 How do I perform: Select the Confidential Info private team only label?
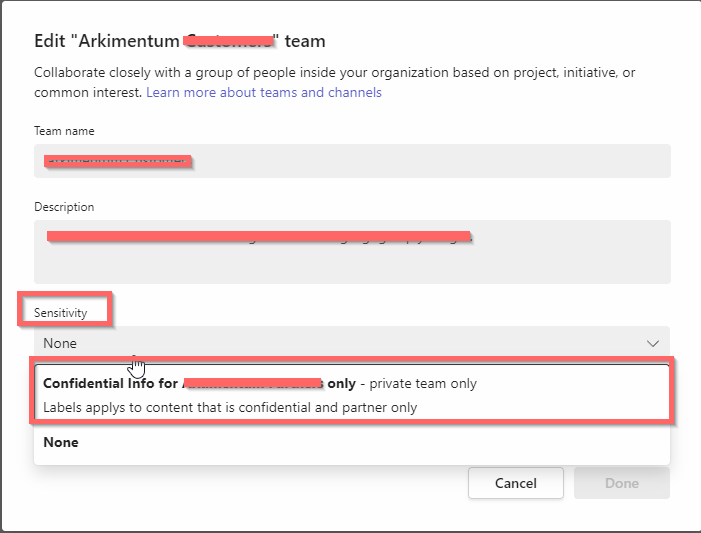click(x=352, y=395)
